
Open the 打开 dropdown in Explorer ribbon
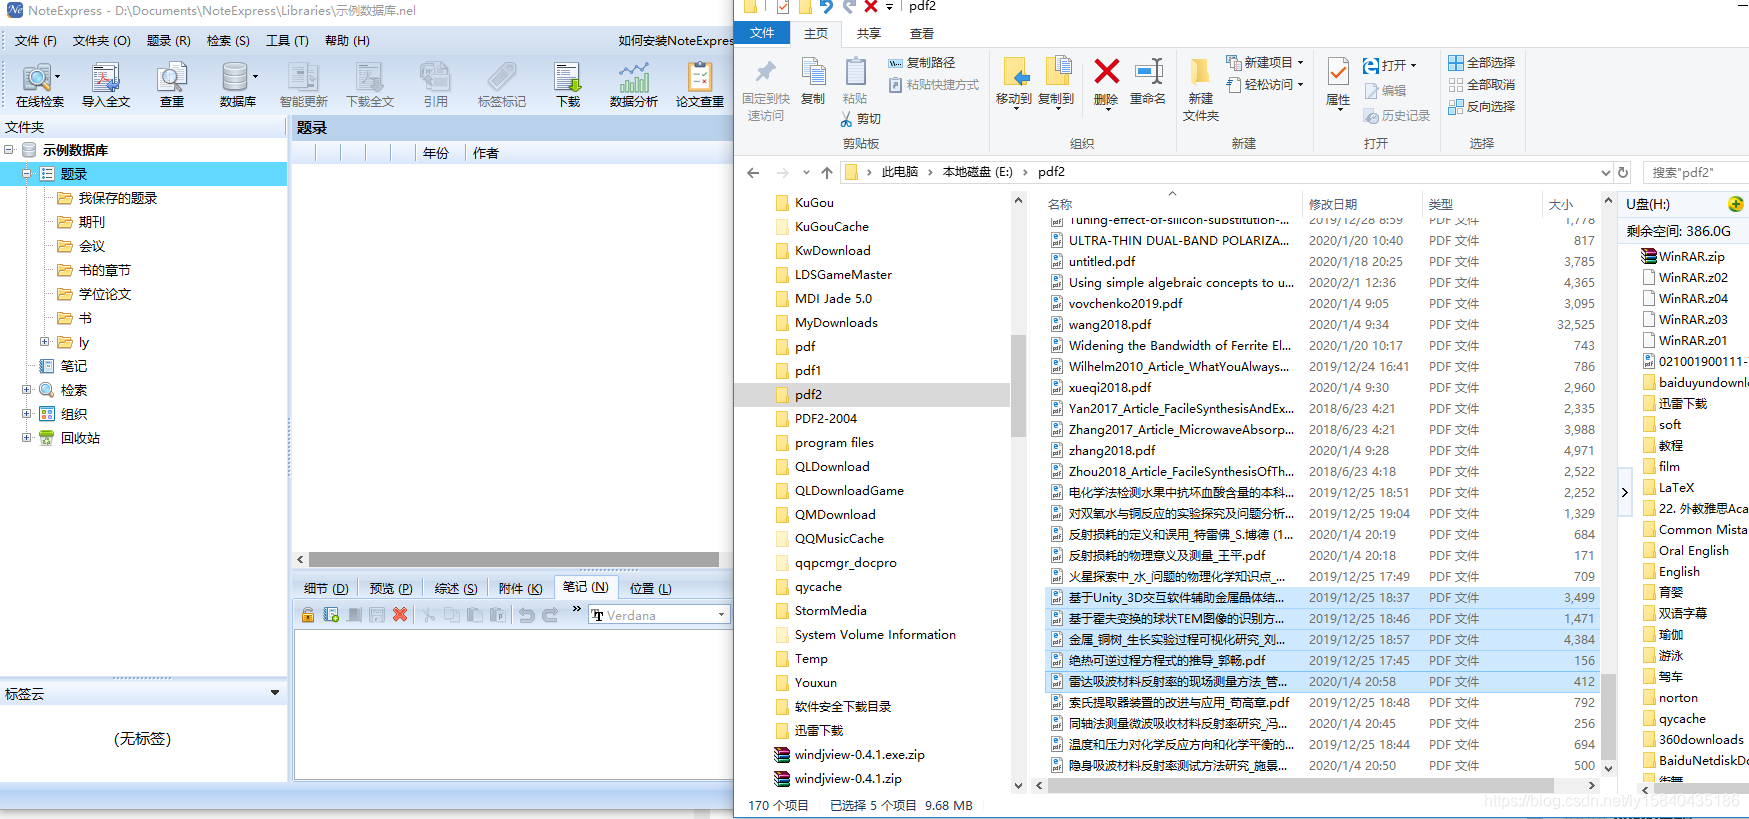pos(1390,66)
